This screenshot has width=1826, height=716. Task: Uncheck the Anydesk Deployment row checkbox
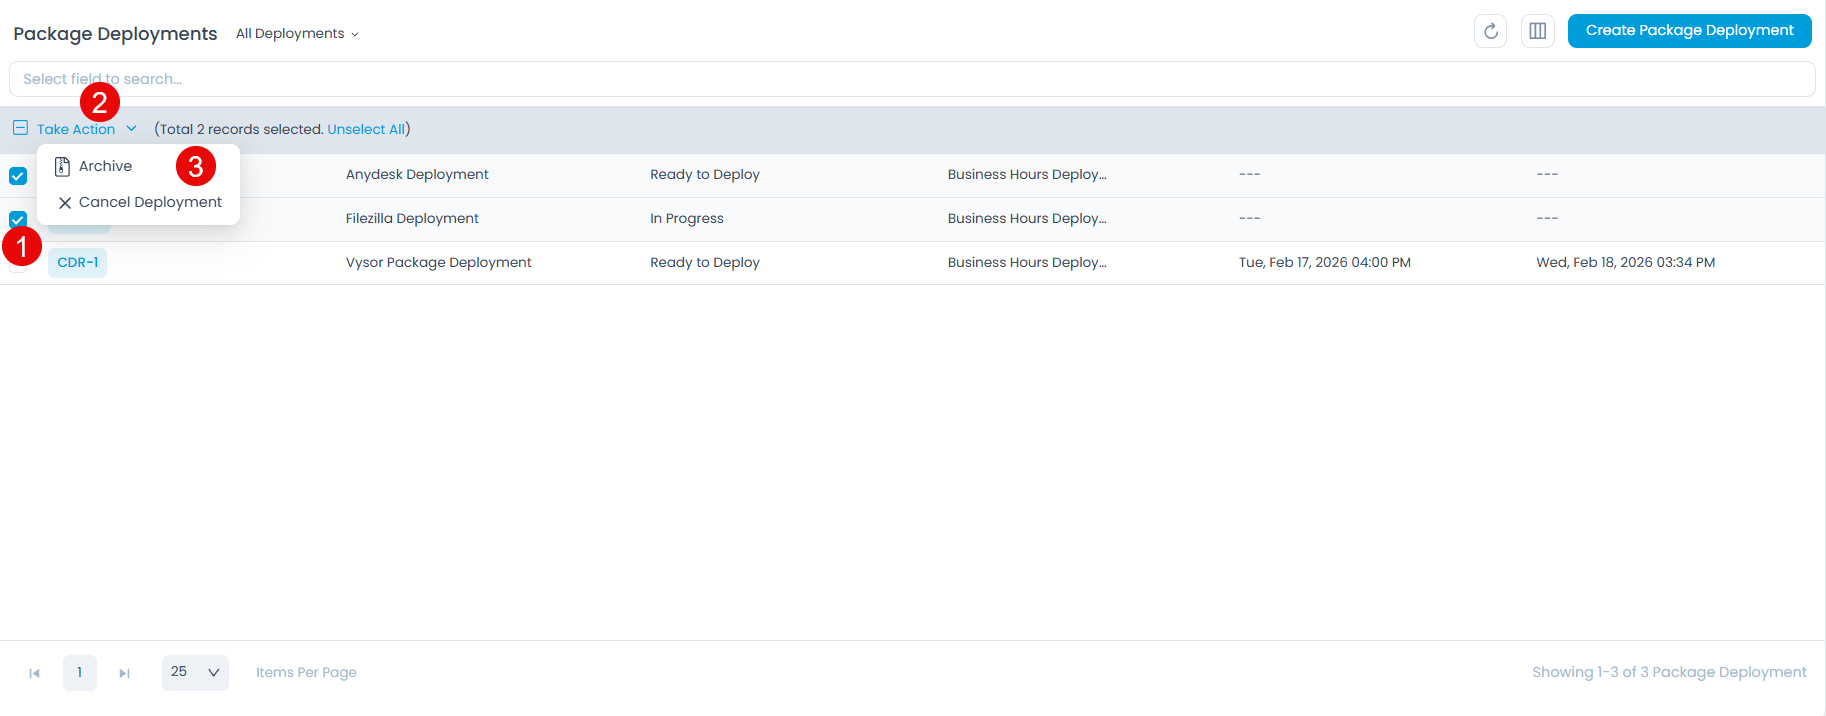point(18,176)
